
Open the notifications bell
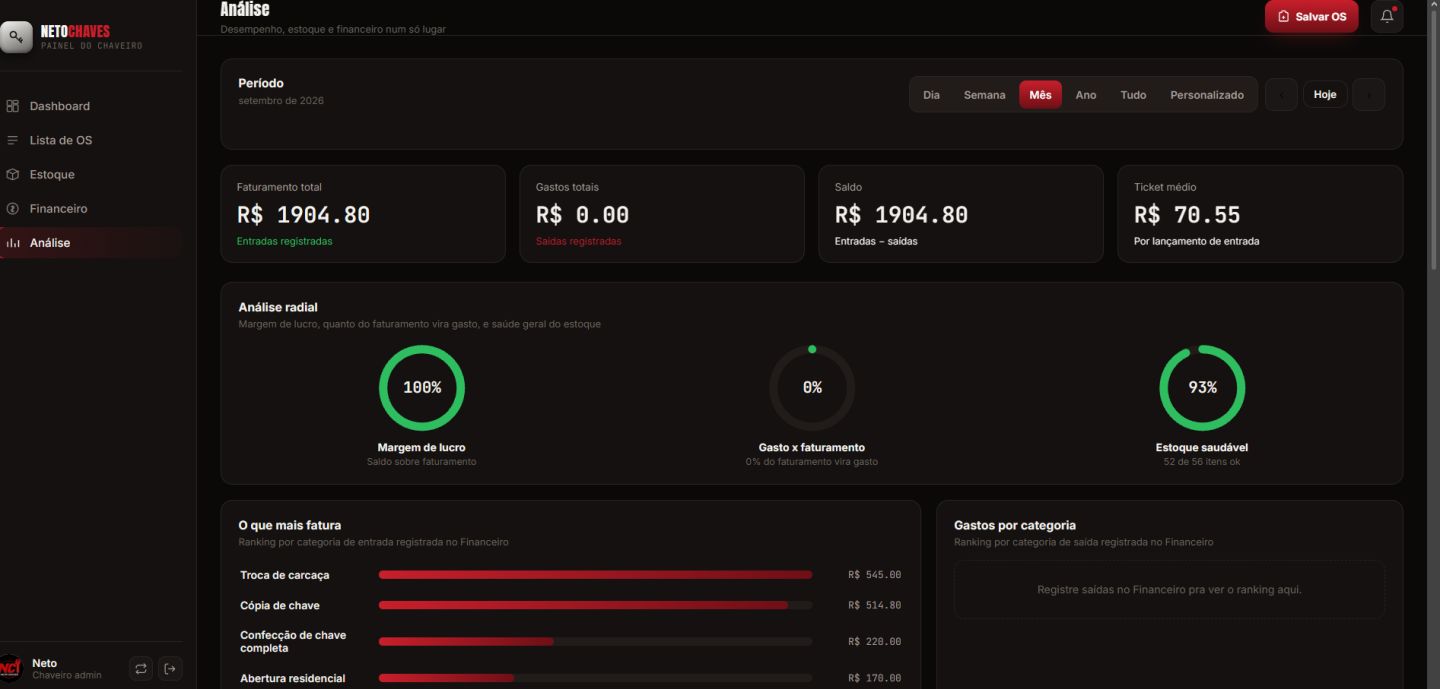pos(1387,16)
